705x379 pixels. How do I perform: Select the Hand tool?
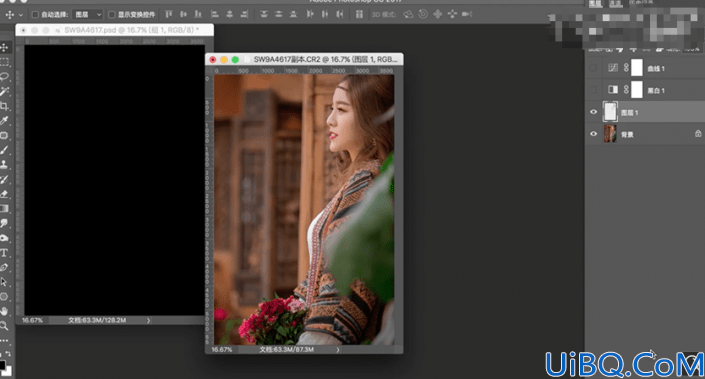pyautogui.click(x=4, y=311)
